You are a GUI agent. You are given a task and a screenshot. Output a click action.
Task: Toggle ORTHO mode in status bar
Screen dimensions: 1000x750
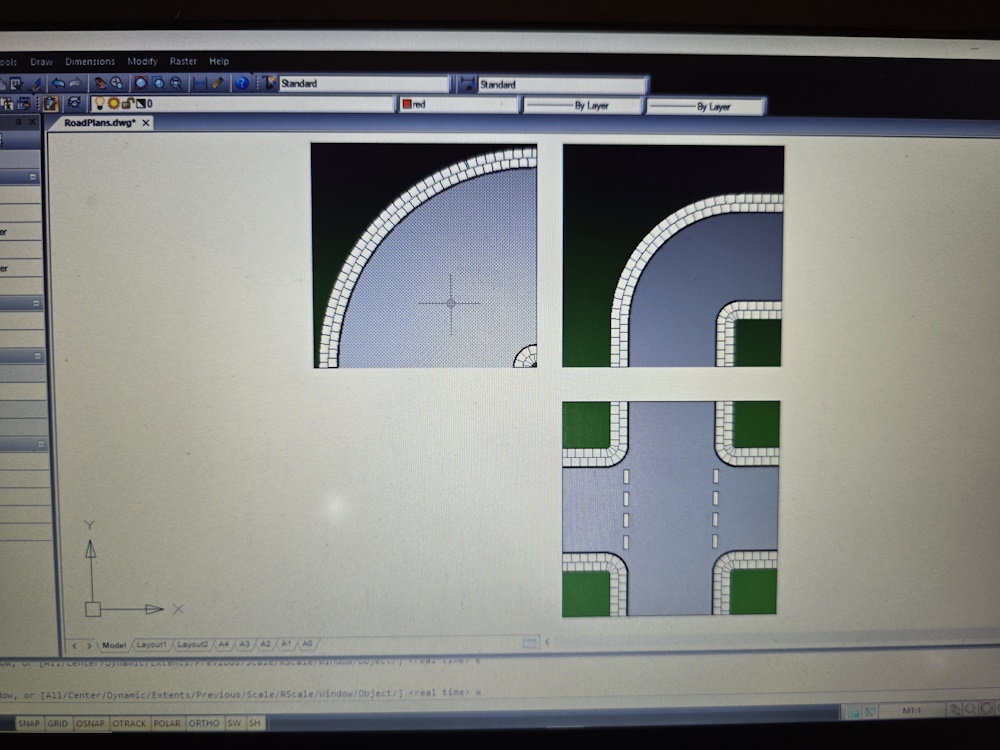[x=203, y=723]
